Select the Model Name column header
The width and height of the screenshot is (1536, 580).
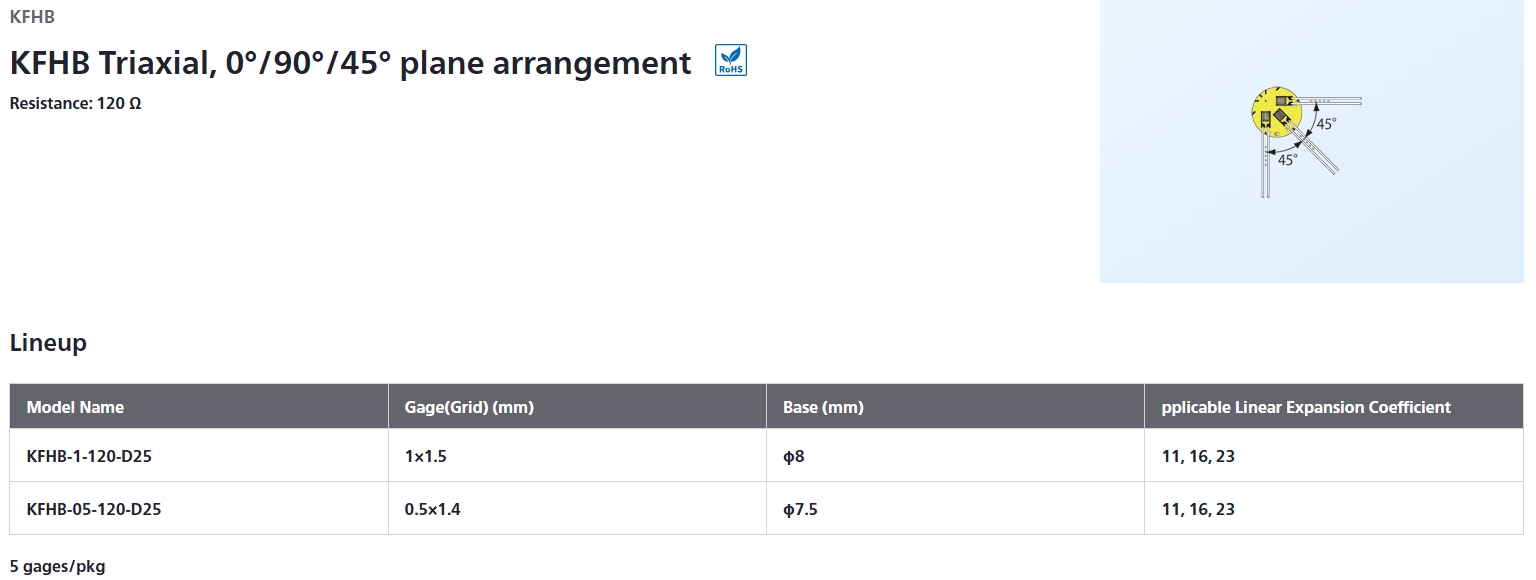pyautogui.click(x=75, y=407)
